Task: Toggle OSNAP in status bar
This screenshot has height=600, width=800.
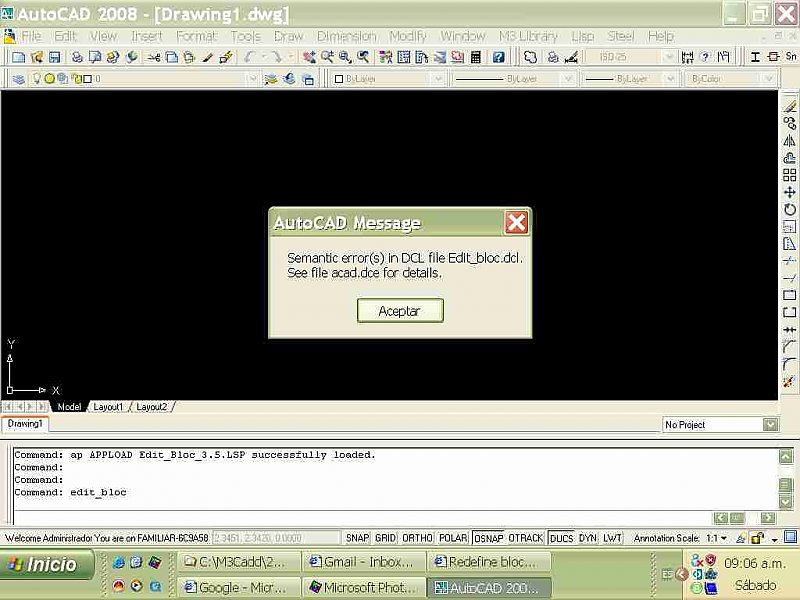Action: click(x=488, y=538)
